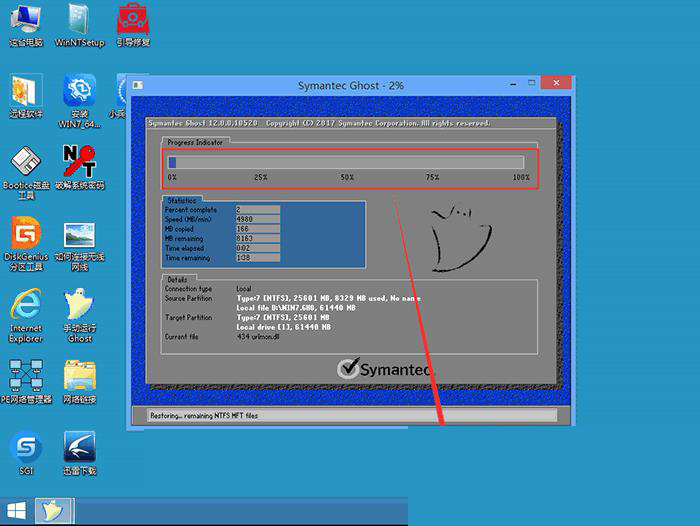Minimize the Symantec Ghost window
700x526 pixels.
point(513,84)
